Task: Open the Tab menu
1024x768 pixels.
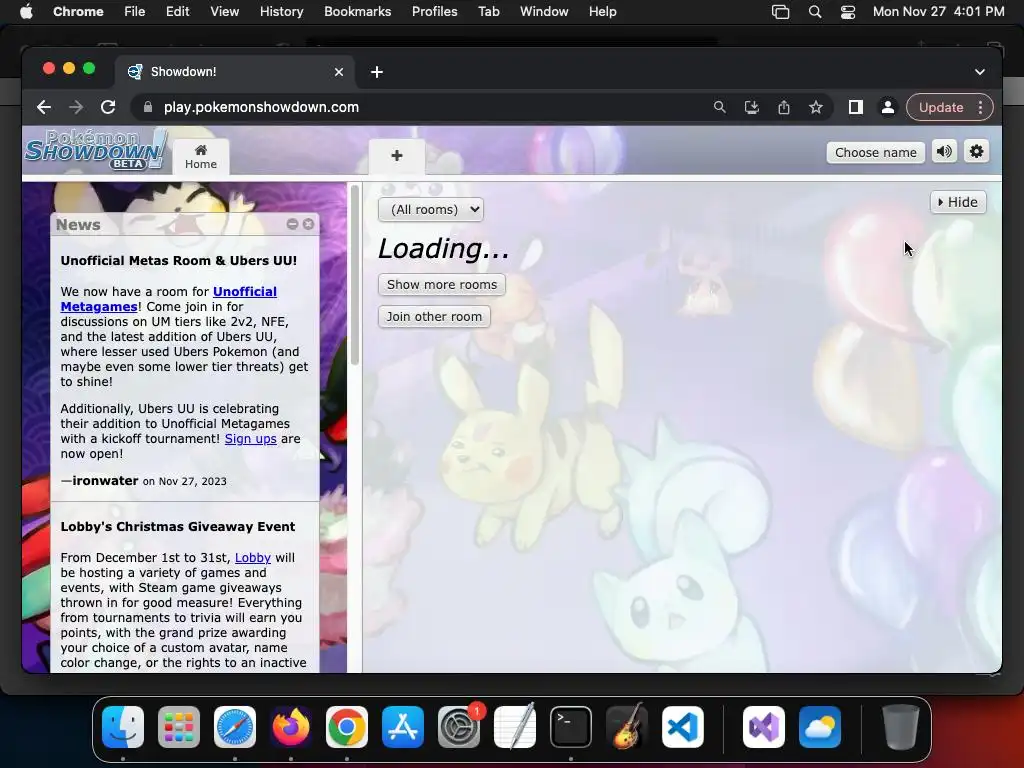Action: click(488, 12)
